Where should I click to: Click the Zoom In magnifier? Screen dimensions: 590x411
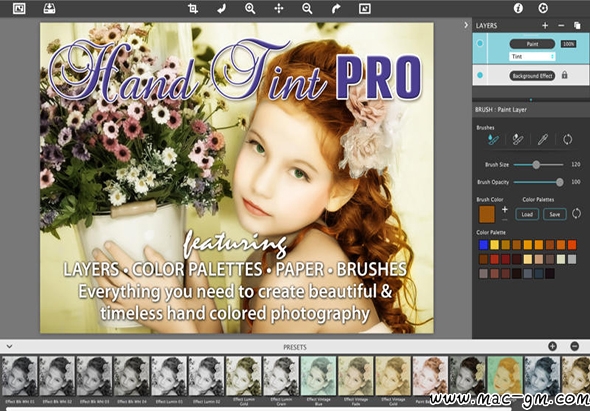pos(250,8)
